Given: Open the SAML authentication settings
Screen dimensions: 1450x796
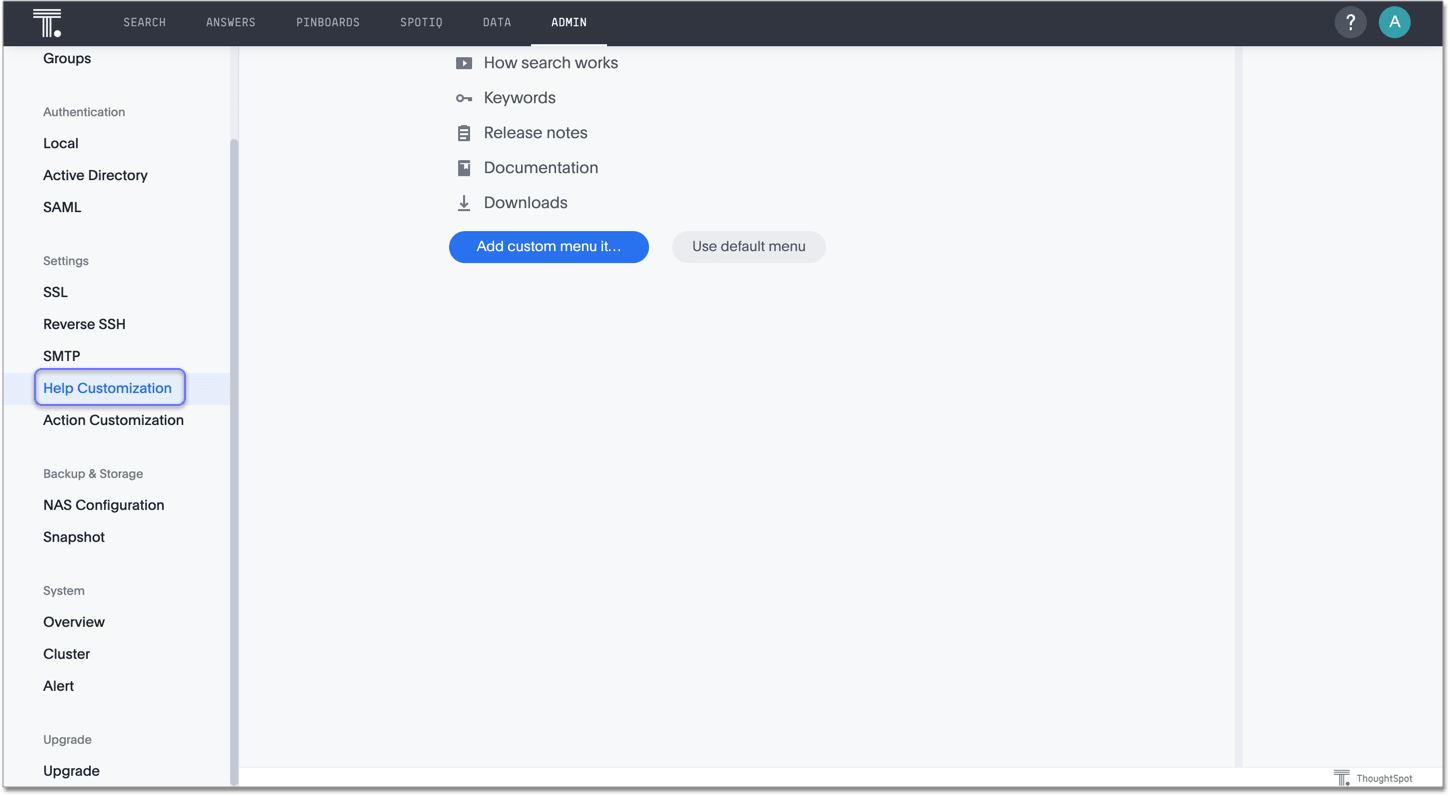Looking at the screenshot, I should click(x=62, y=207).
